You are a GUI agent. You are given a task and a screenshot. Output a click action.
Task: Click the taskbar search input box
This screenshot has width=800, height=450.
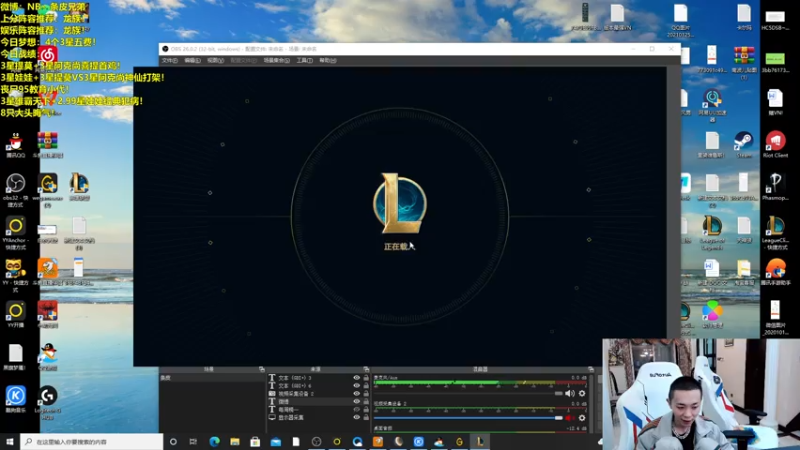coord(92,441)
